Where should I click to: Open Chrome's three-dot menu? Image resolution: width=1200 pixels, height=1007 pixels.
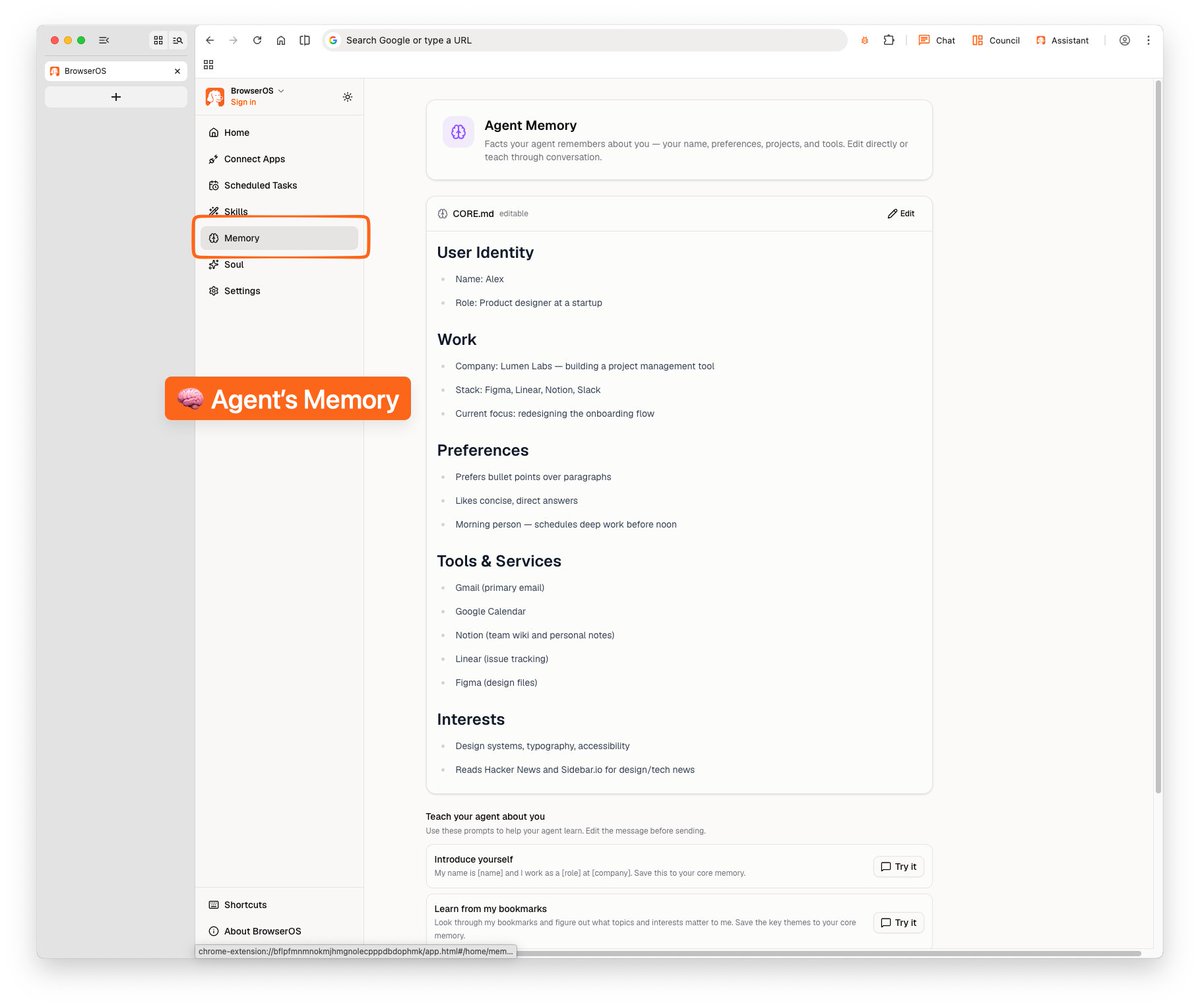click(1148, 40)
